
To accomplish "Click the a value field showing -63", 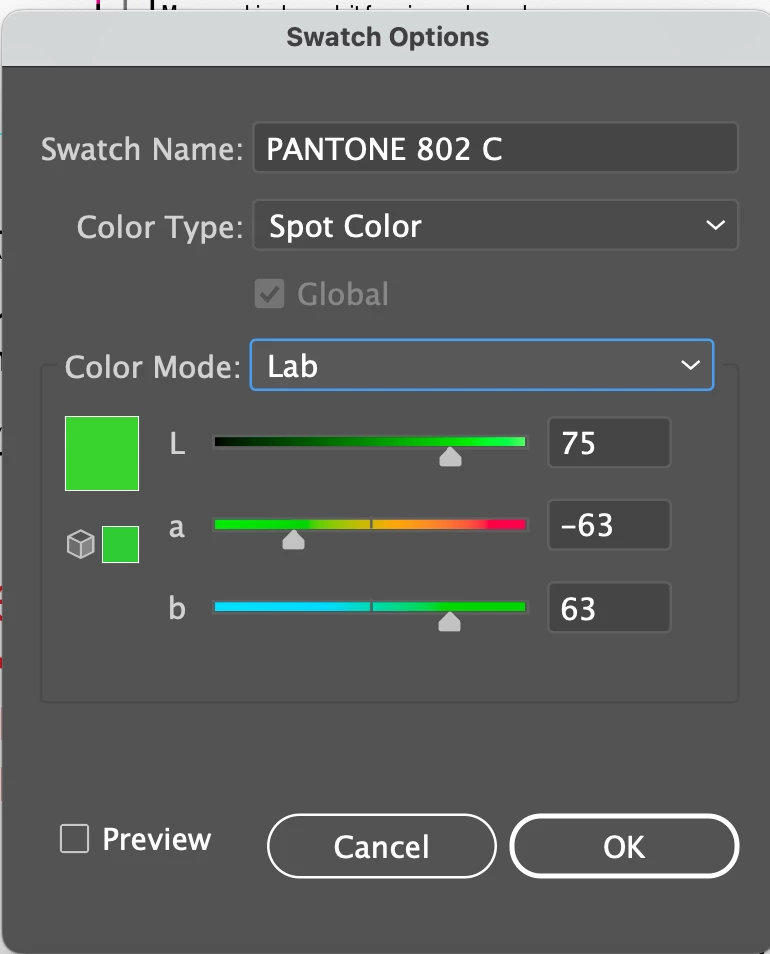I will click(609, 524).
